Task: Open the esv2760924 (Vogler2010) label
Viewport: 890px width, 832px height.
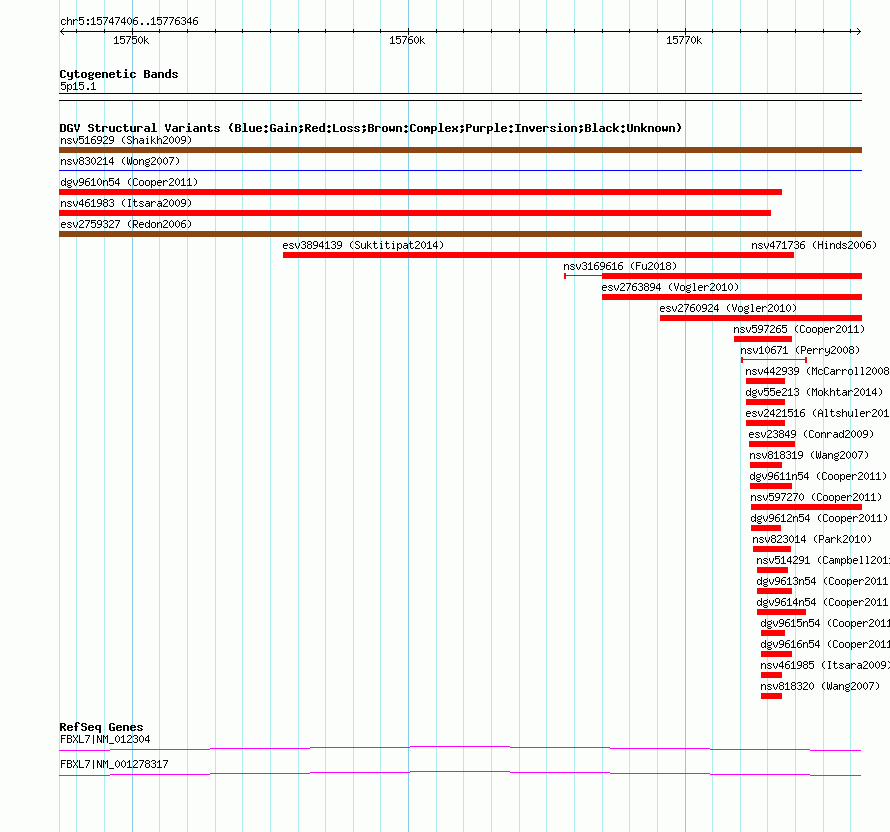Action: (728, 308)
